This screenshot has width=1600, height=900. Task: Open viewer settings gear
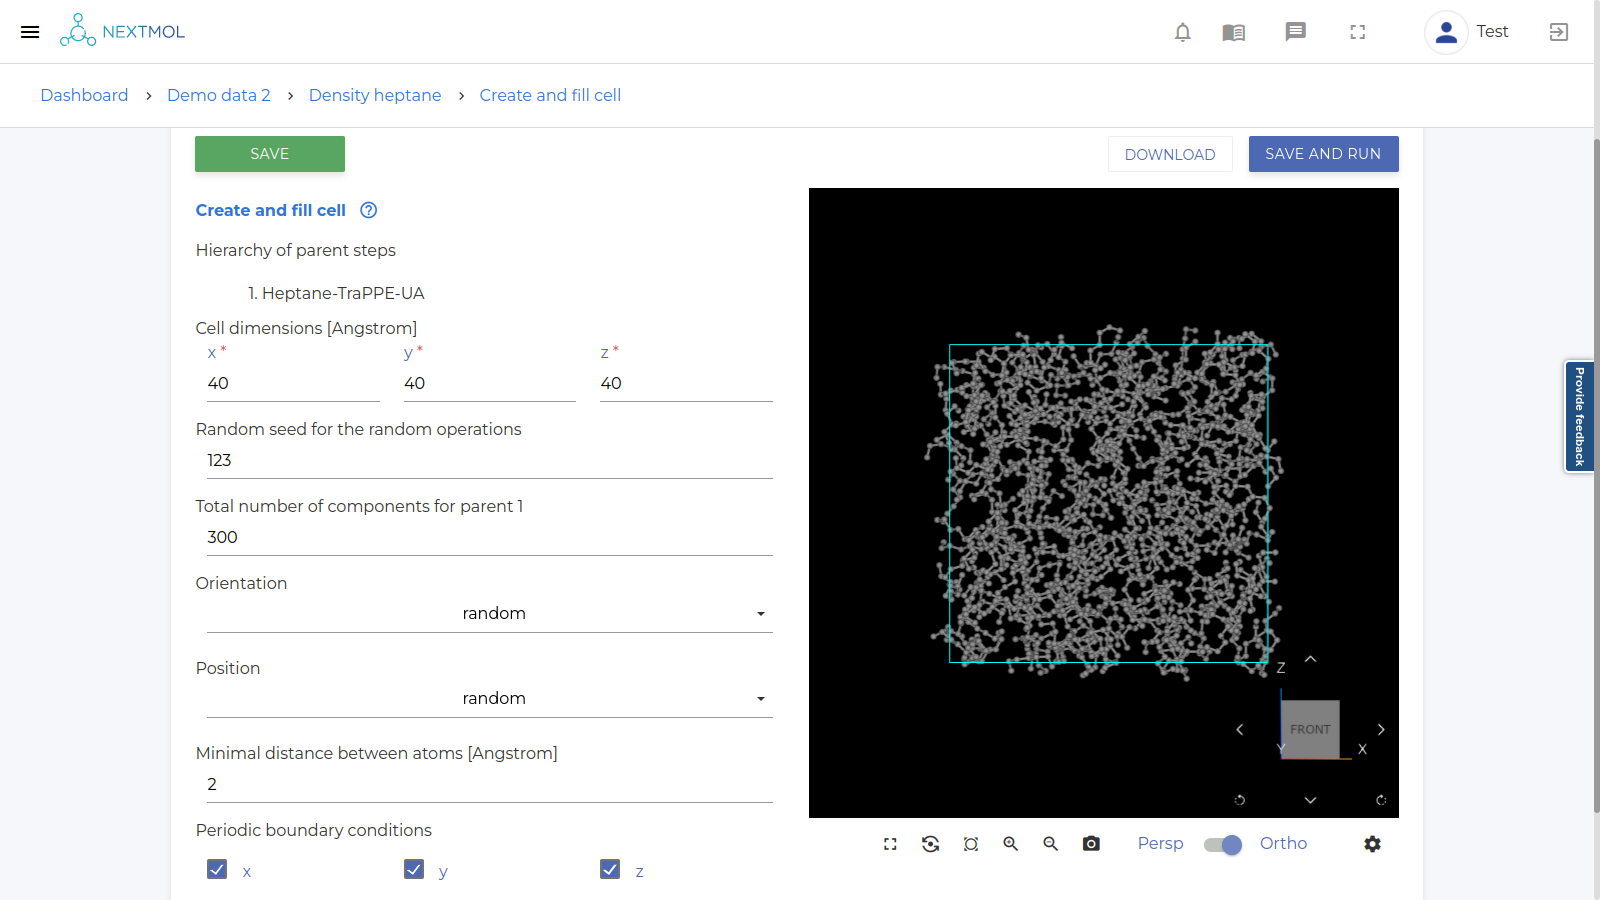pos(1372,844)
